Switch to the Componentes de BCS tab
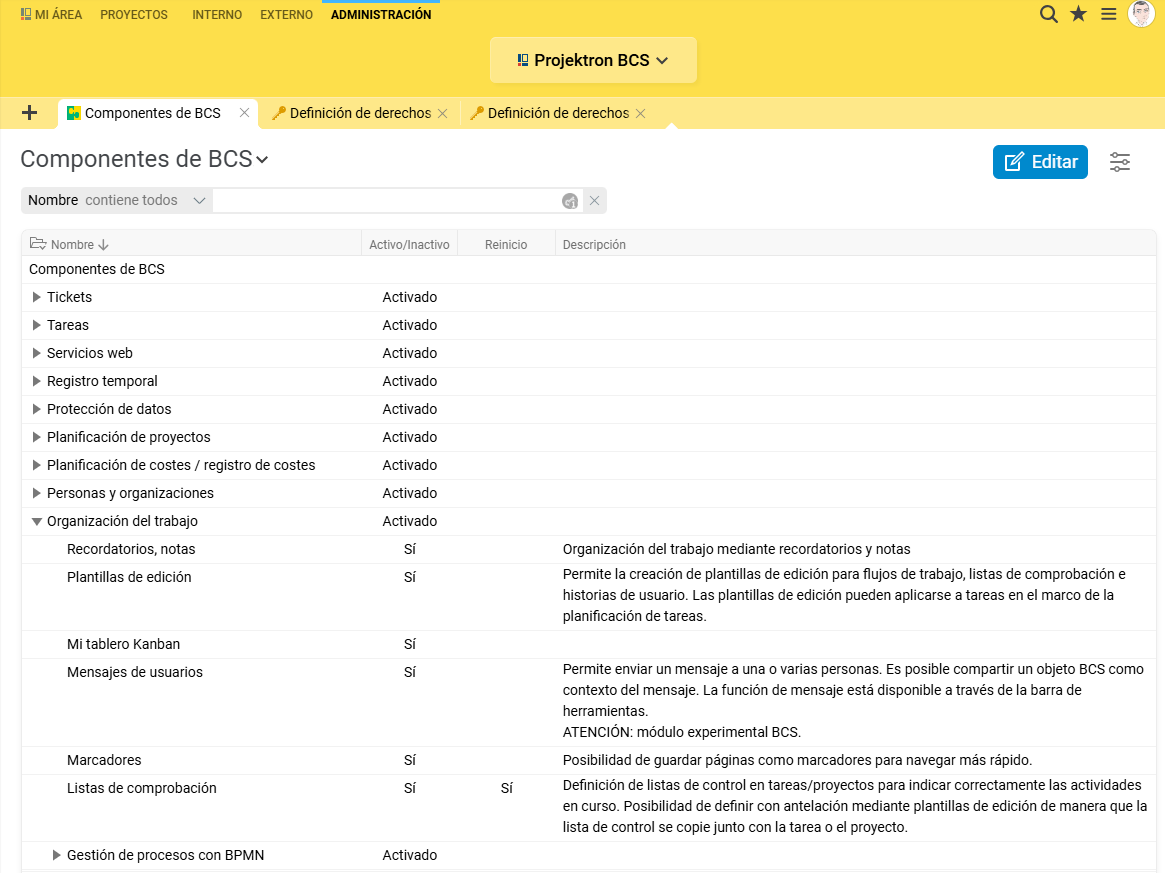This screenshot has width=1165, height=873. tap(152, 113)
